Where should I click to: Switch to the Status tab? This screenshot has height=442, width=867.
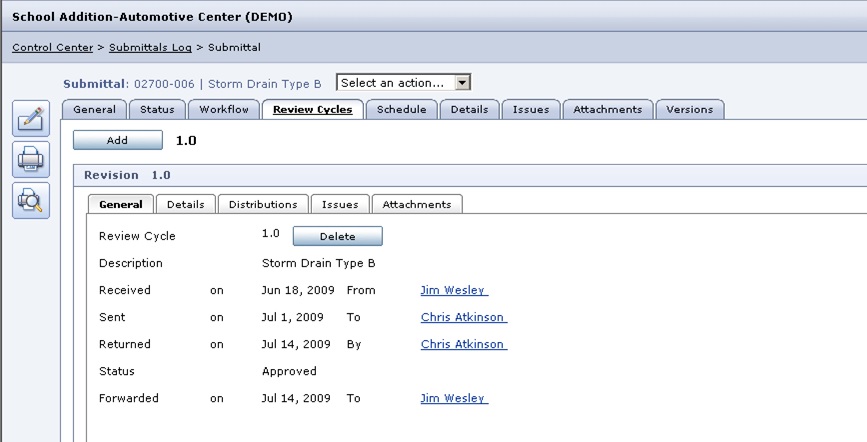pyautogui.click(x=156, y=110)
